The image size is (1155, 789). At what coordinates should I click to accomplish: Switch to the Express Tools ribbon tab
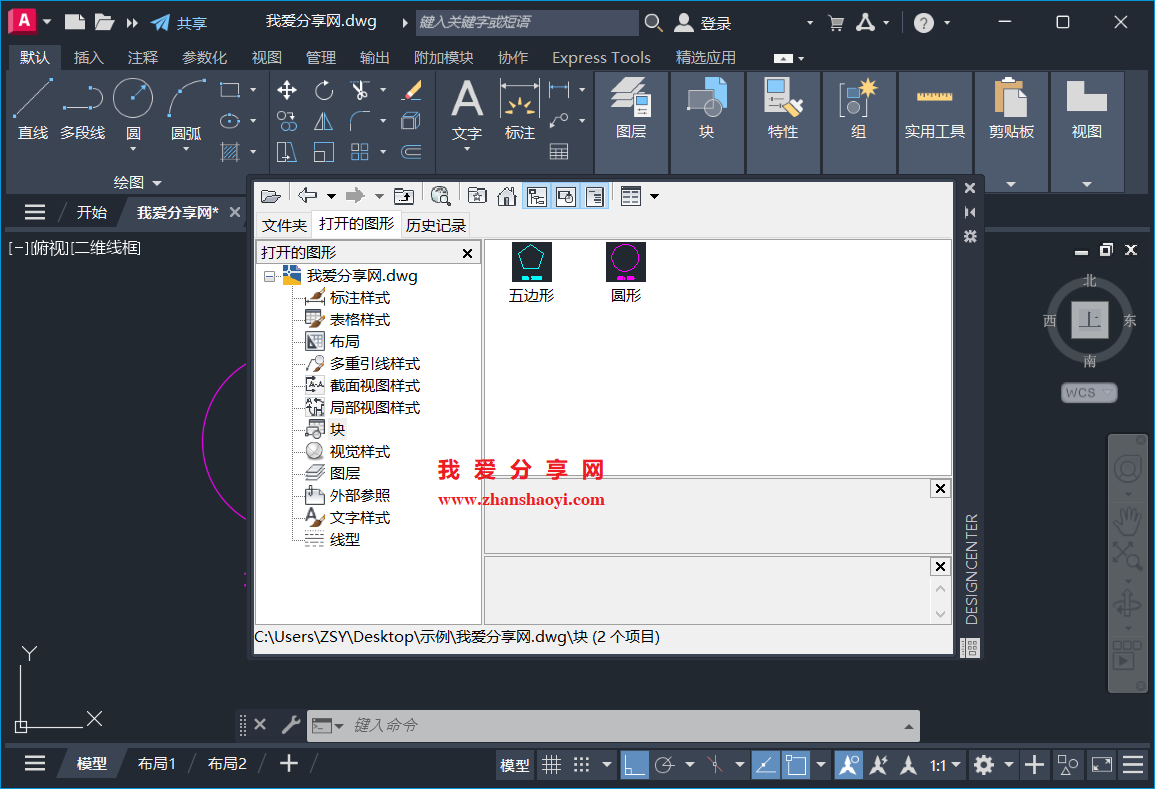point(601,57)
